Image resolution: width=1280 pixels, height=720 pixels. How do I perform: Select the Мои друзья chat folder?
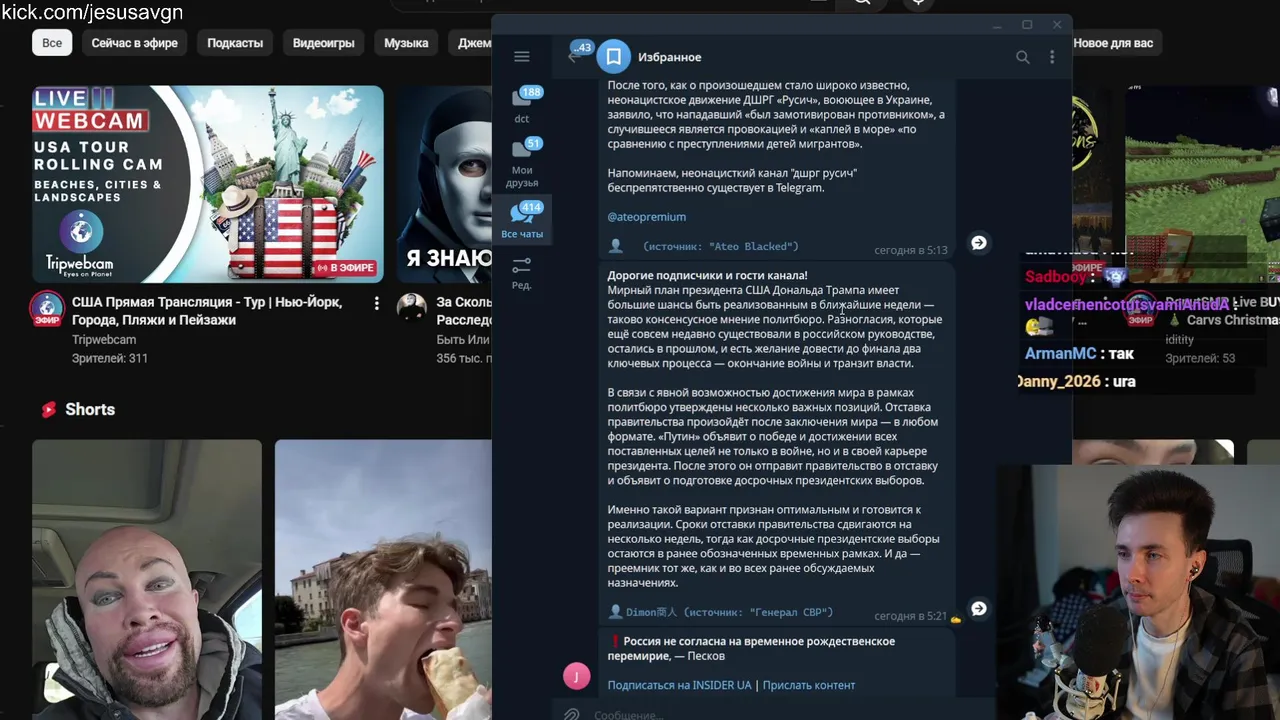point(522,164)
